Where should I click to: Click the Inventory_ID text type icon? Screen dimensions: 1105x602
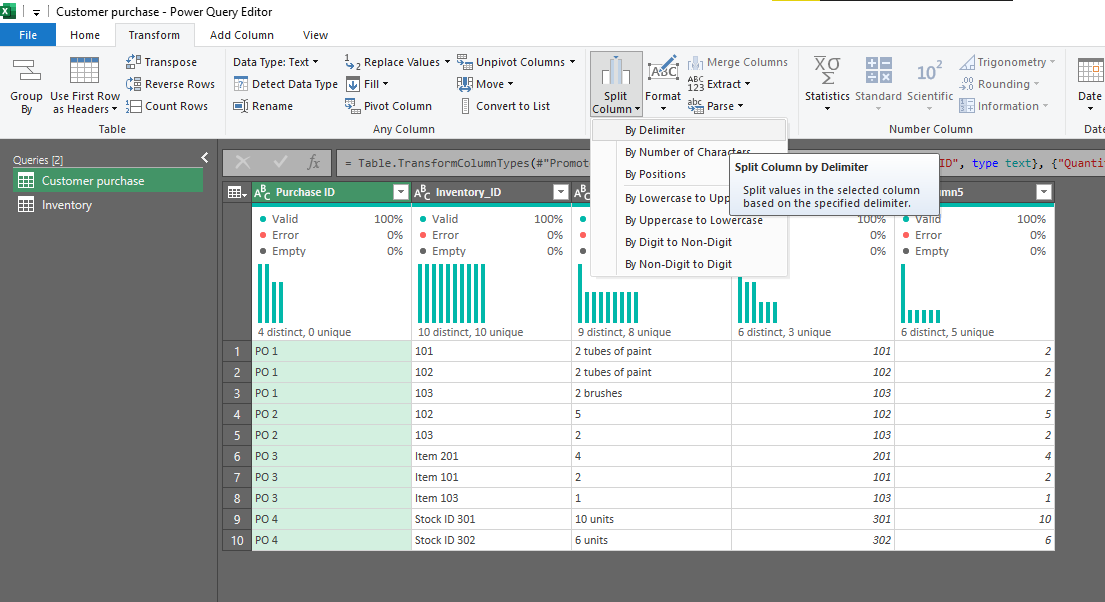point(422,192)
